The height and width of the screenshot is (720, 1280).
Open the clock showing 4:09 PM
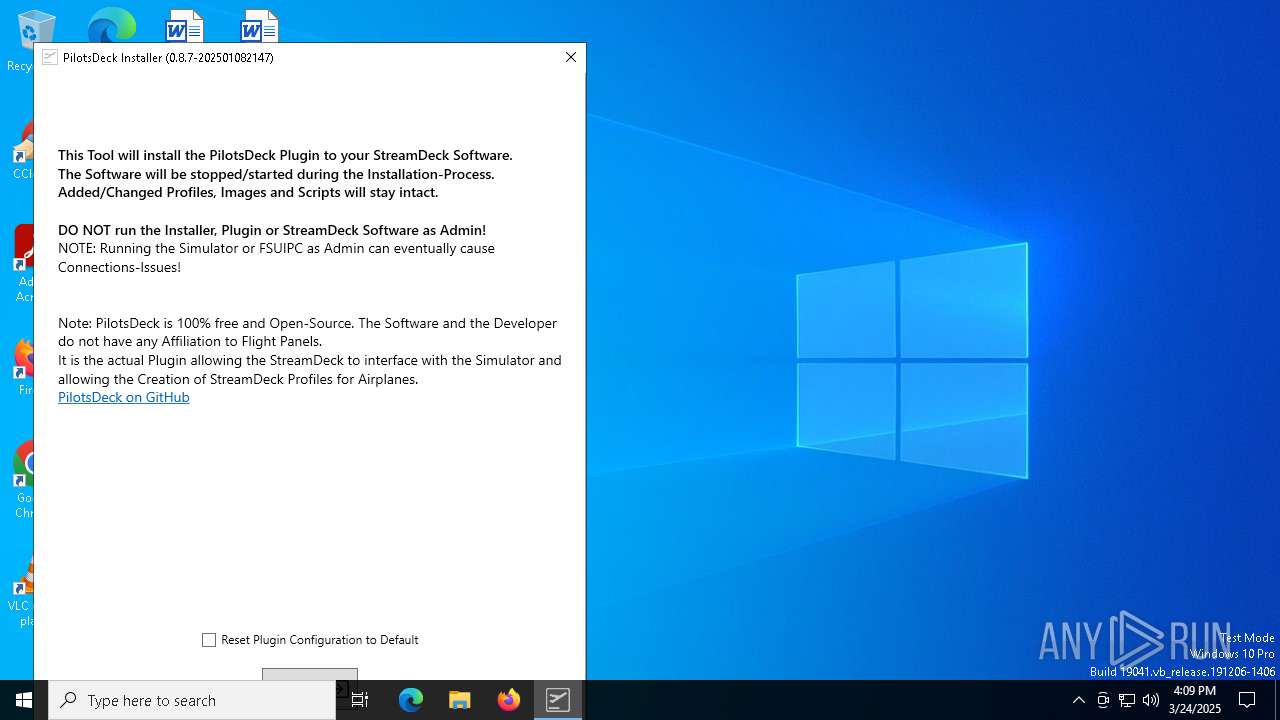coord(1195,700)
